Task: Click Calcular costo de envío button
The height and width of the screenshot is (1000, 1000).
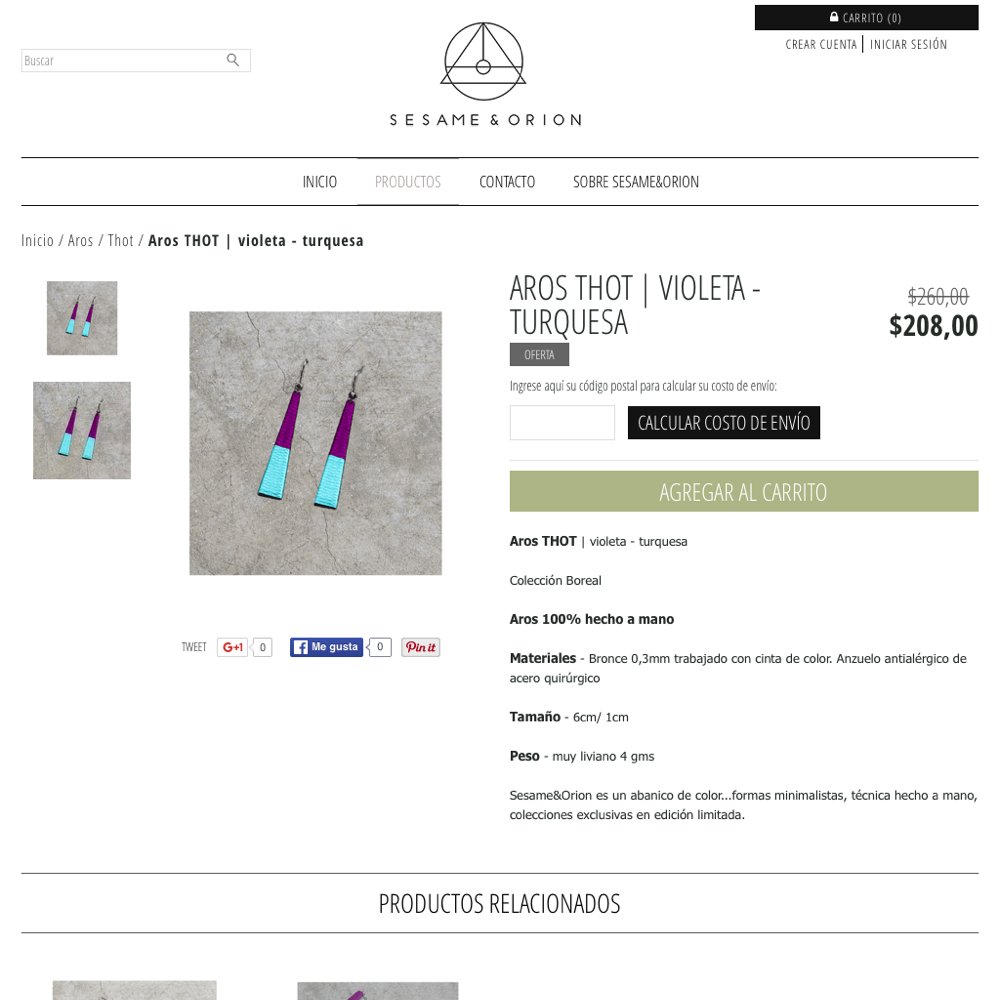Action: [724, 423]
